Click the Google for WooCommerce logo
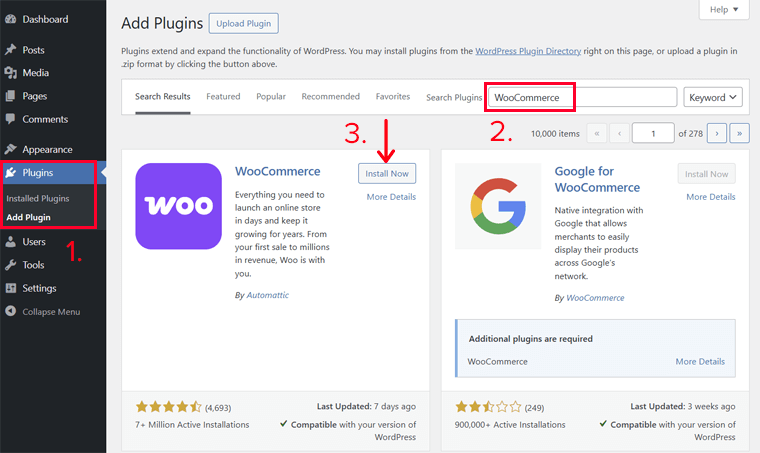 [x=498, y=206]
